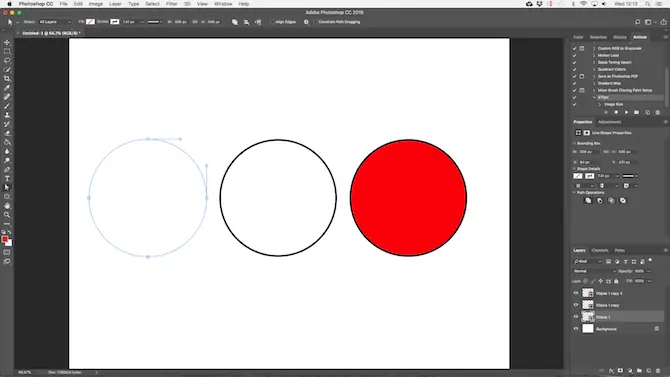Delete action with Actions panel trash icon
Screen dimensions: 670x377
658,112
